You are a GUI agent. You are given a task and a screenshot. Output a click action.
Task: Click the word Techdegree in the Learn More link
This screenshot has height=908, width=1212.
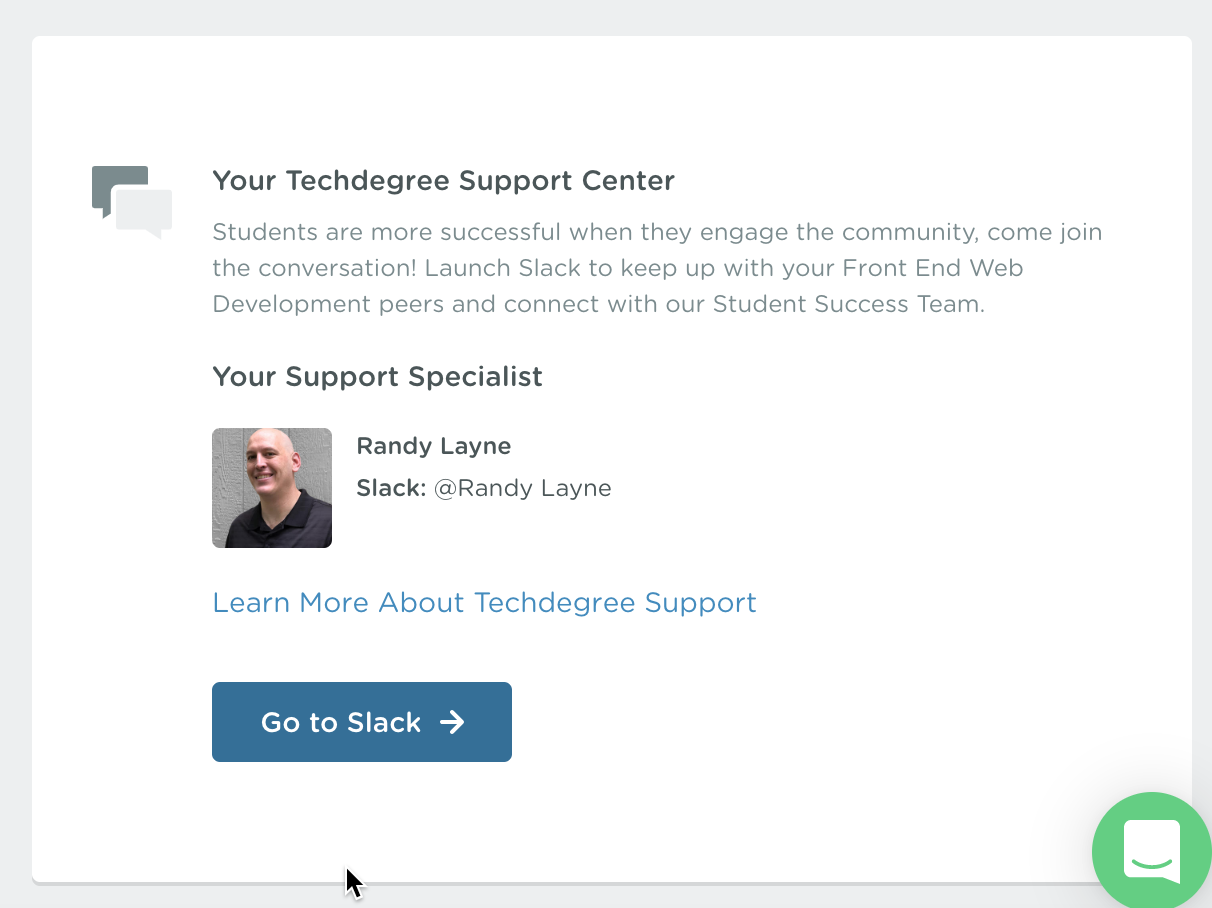(x=554, y=603)
